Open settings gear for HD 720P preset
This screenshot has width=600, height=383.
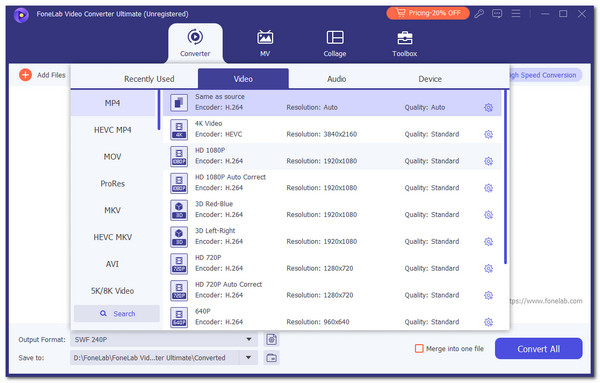pos(488,268)
